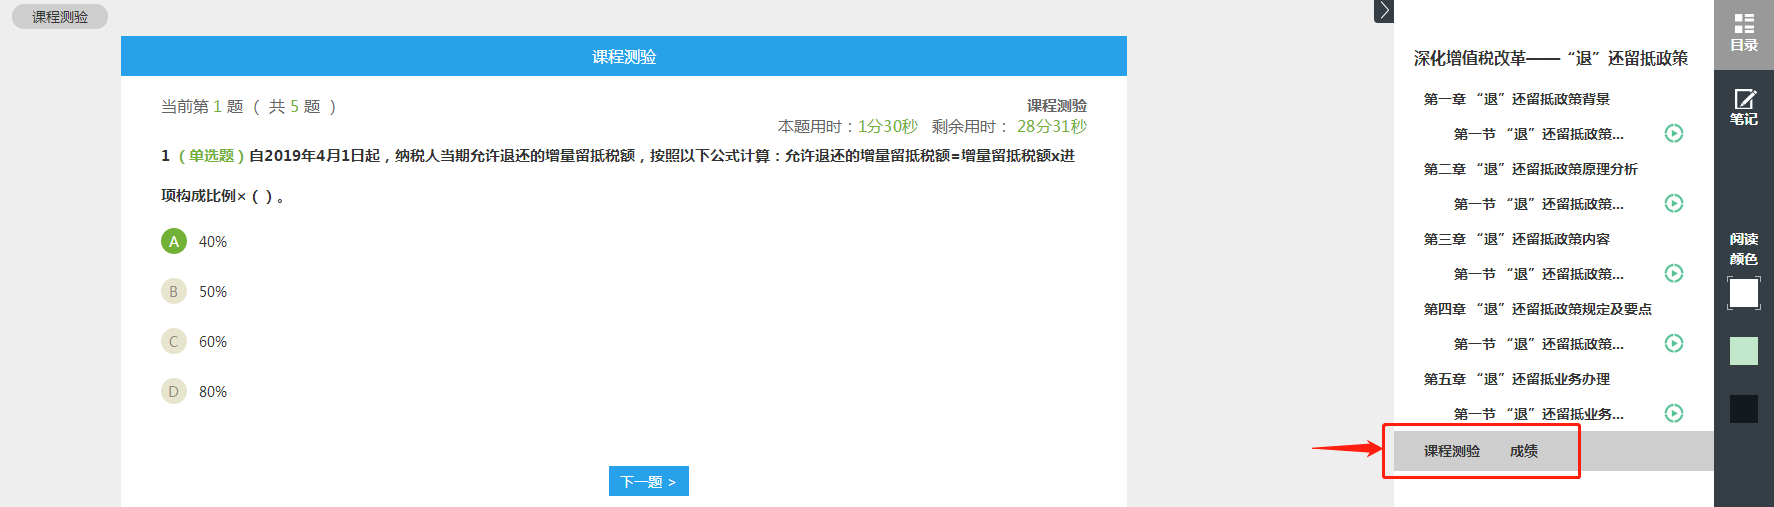Click the 剩余用时 remaining time display
Image resolution: width=1774 pixels, height=507 pixels.
[1009, 126]
